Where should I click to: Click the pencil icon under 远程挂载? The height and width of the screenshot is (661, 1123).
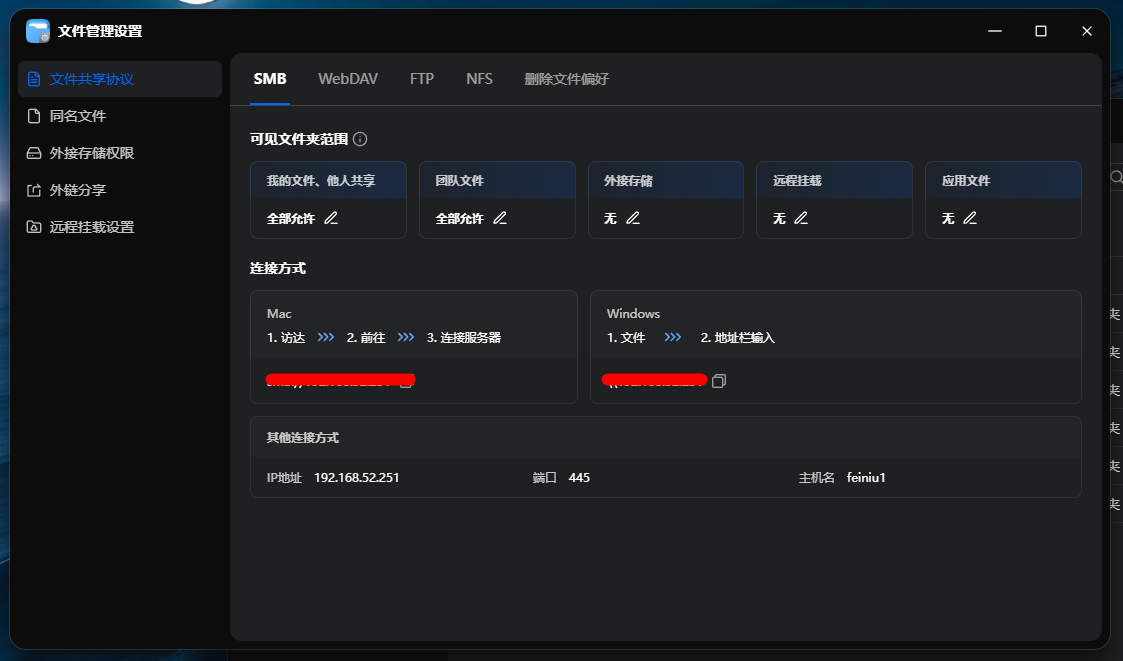click(803, 217)
